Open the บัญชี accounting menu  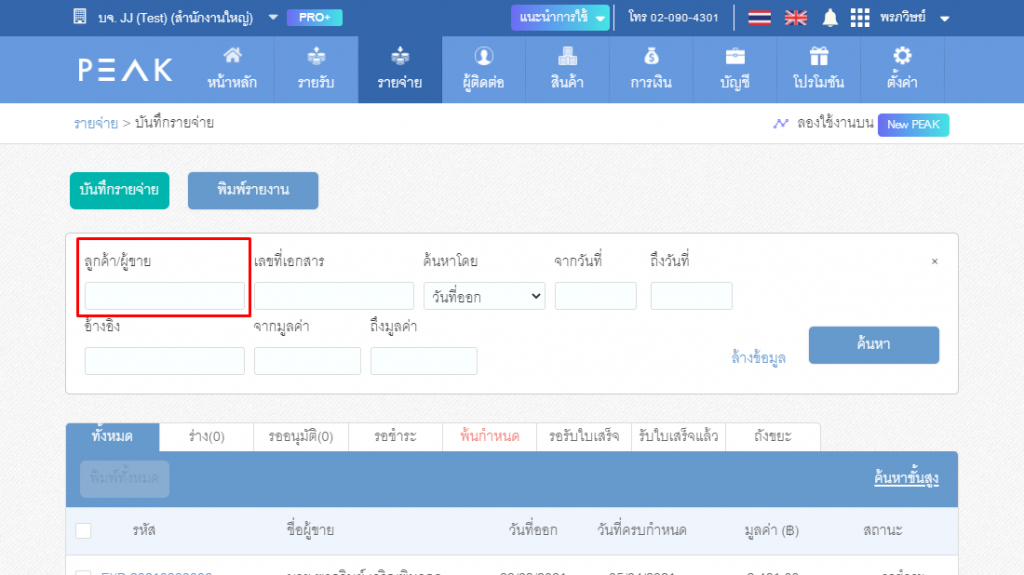click(x=735, y=69)
